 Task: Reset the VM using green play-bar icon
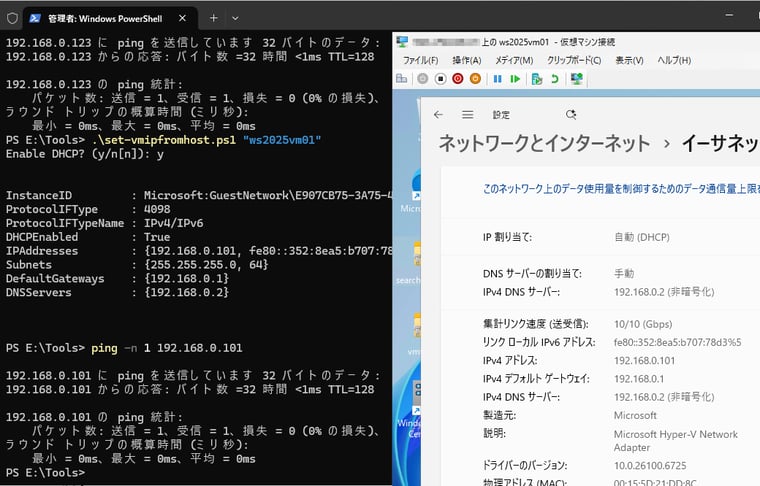click(515, 78)
